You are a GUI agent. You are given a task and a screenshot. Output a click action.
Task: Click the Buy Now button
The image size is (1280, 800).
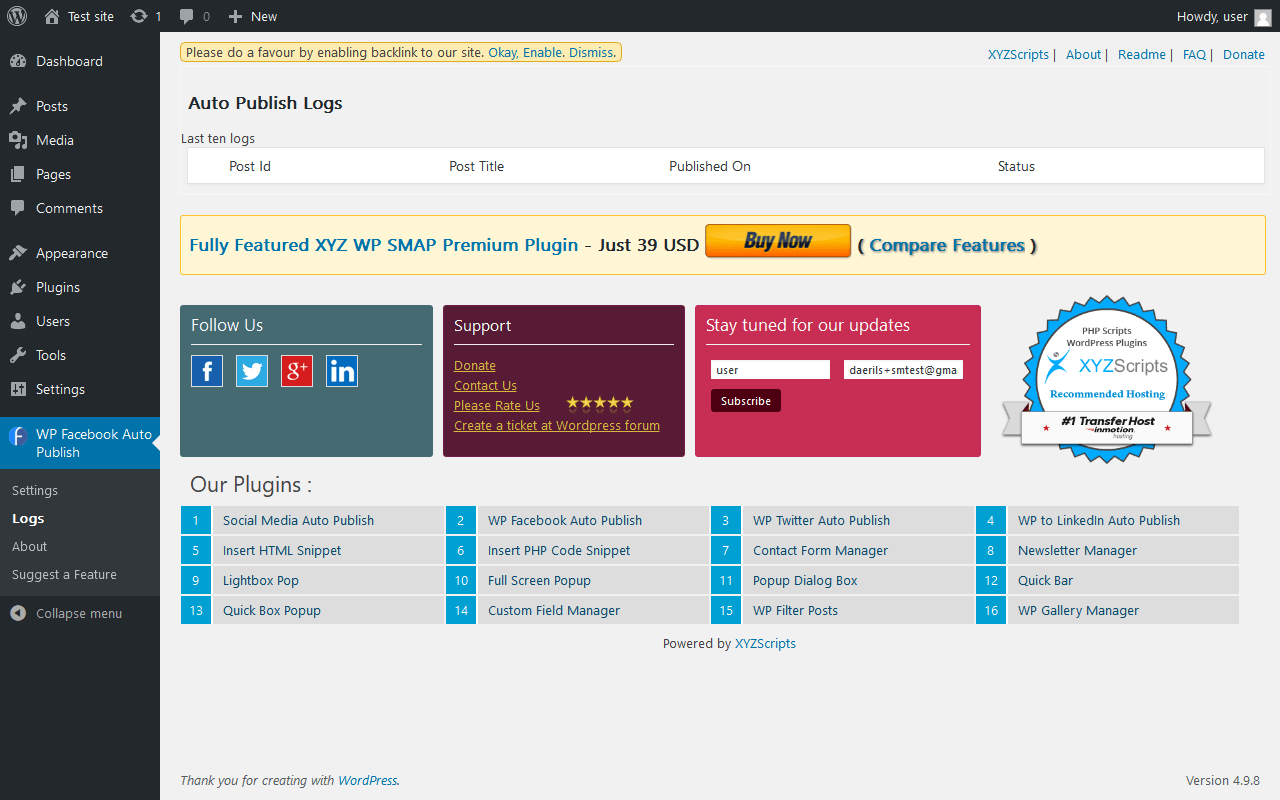(778, 241)
